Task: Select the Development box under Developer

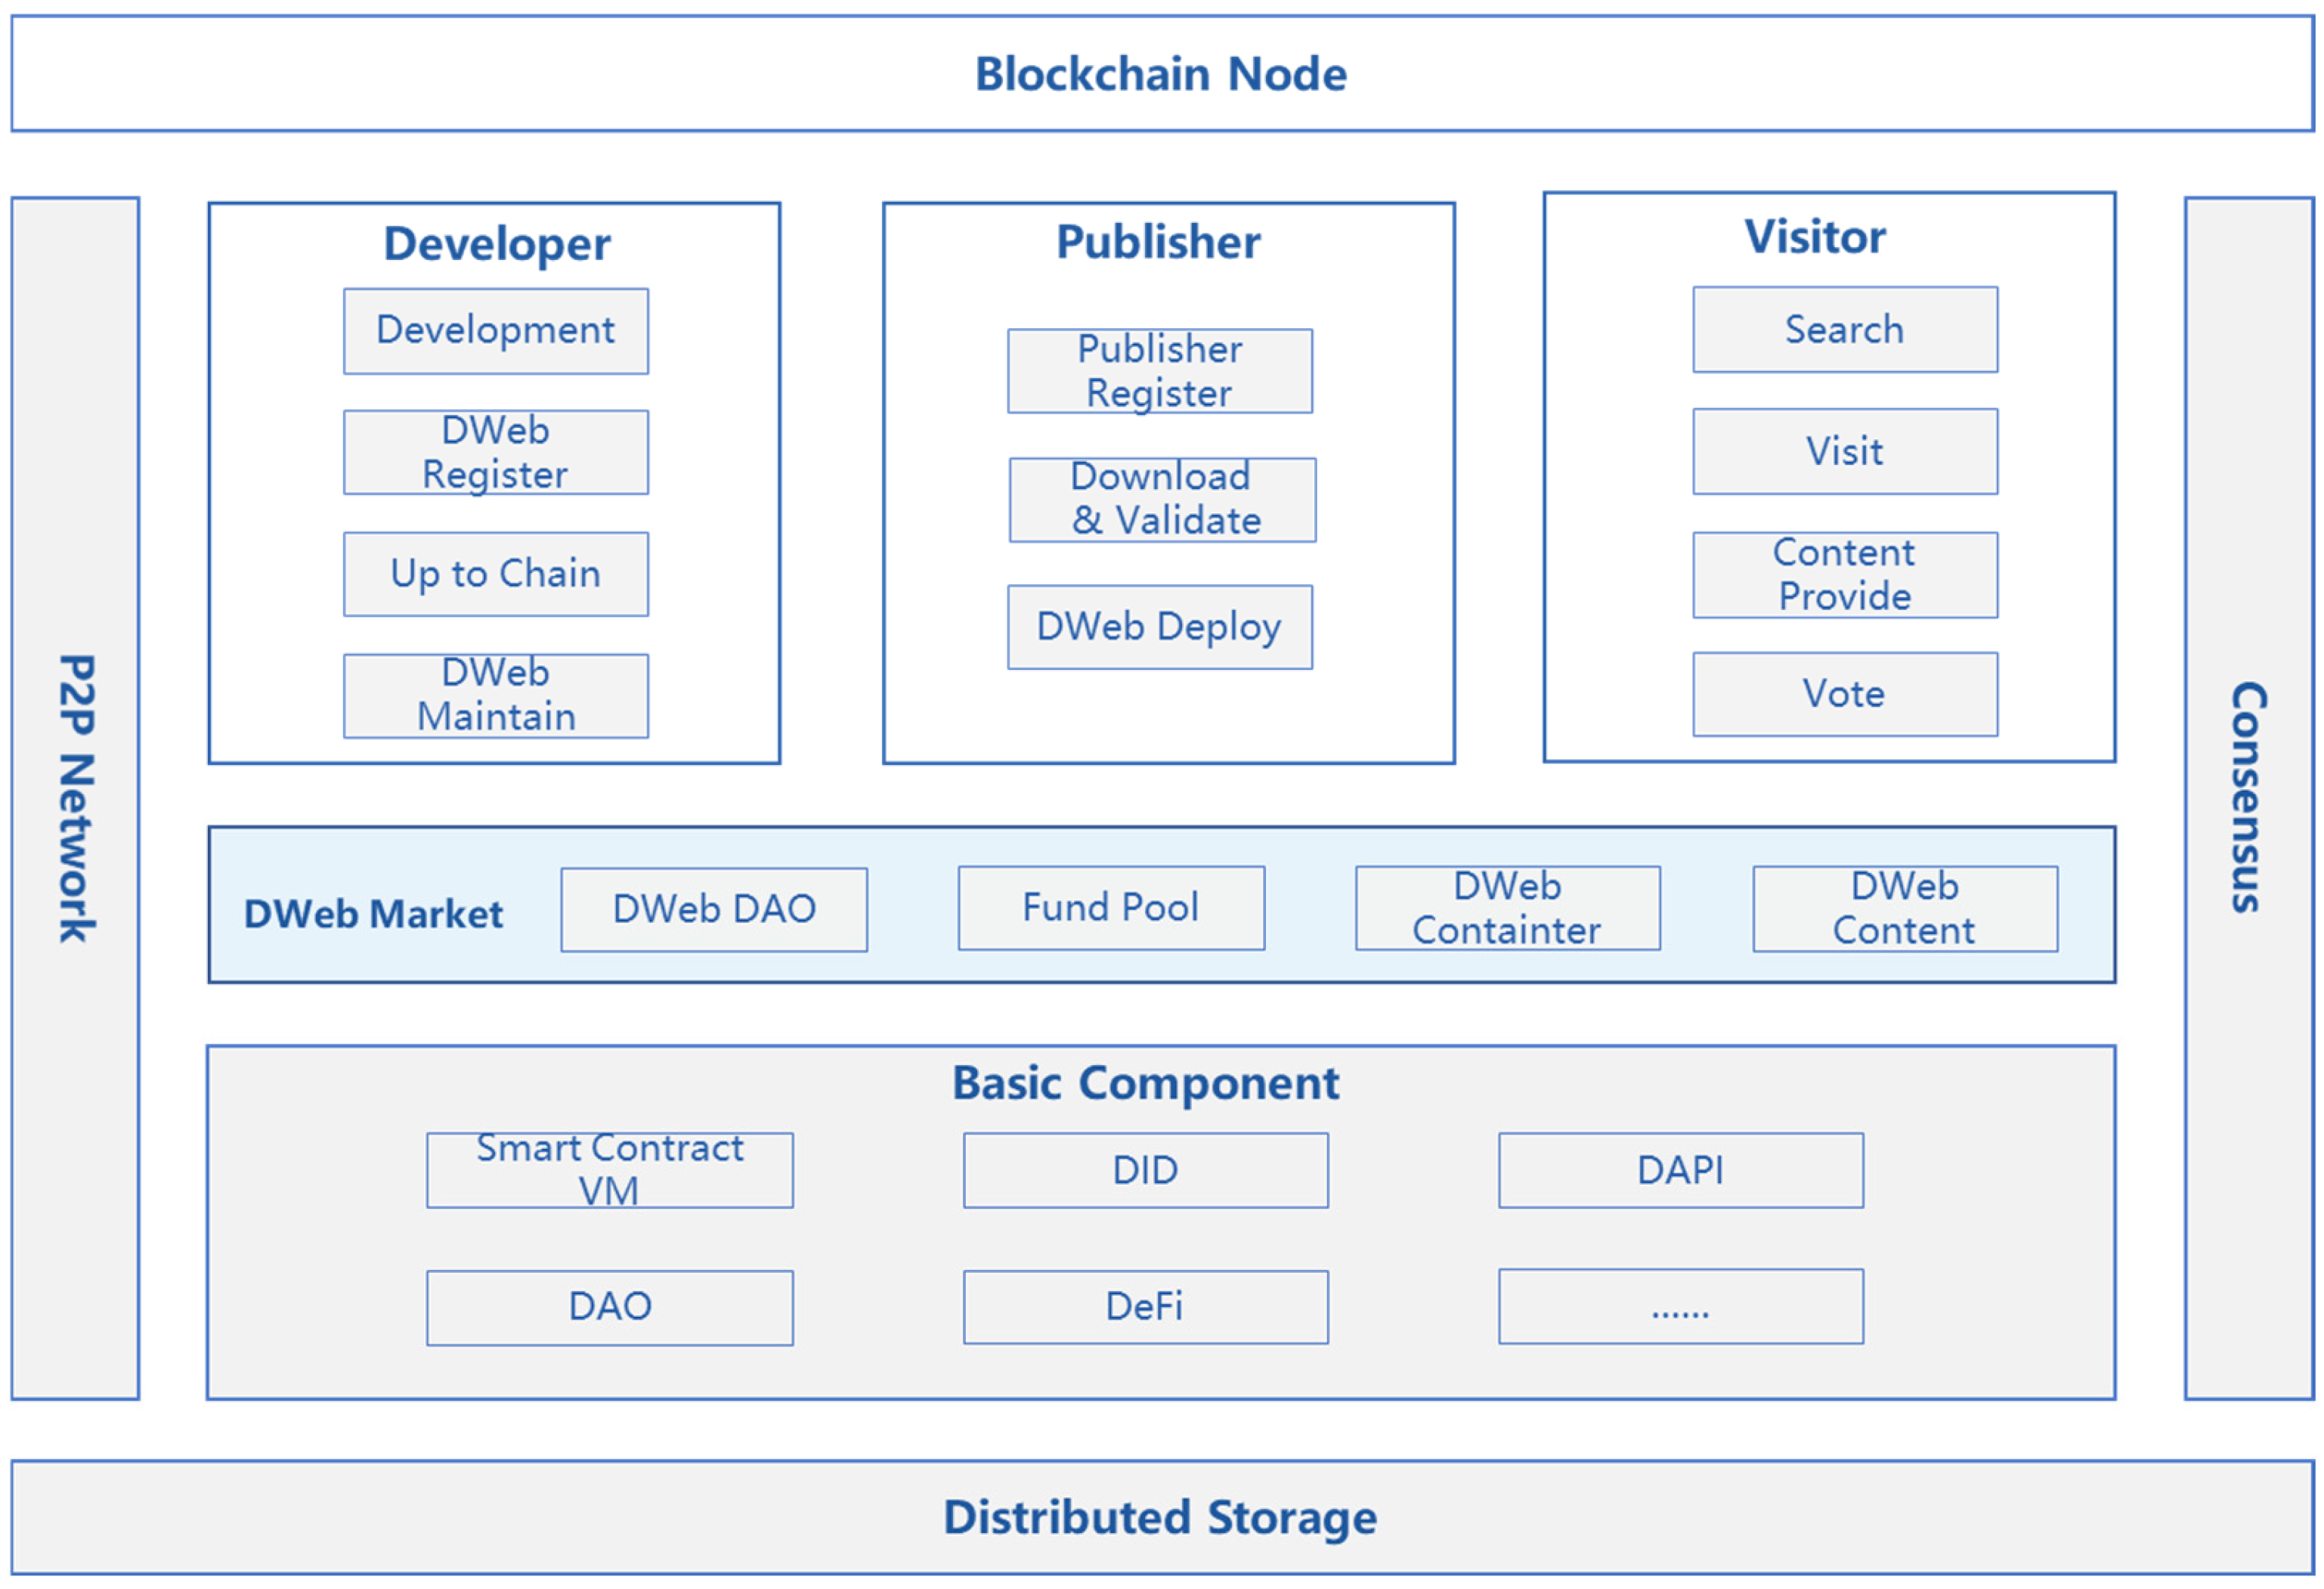Action: click(496, 331)
